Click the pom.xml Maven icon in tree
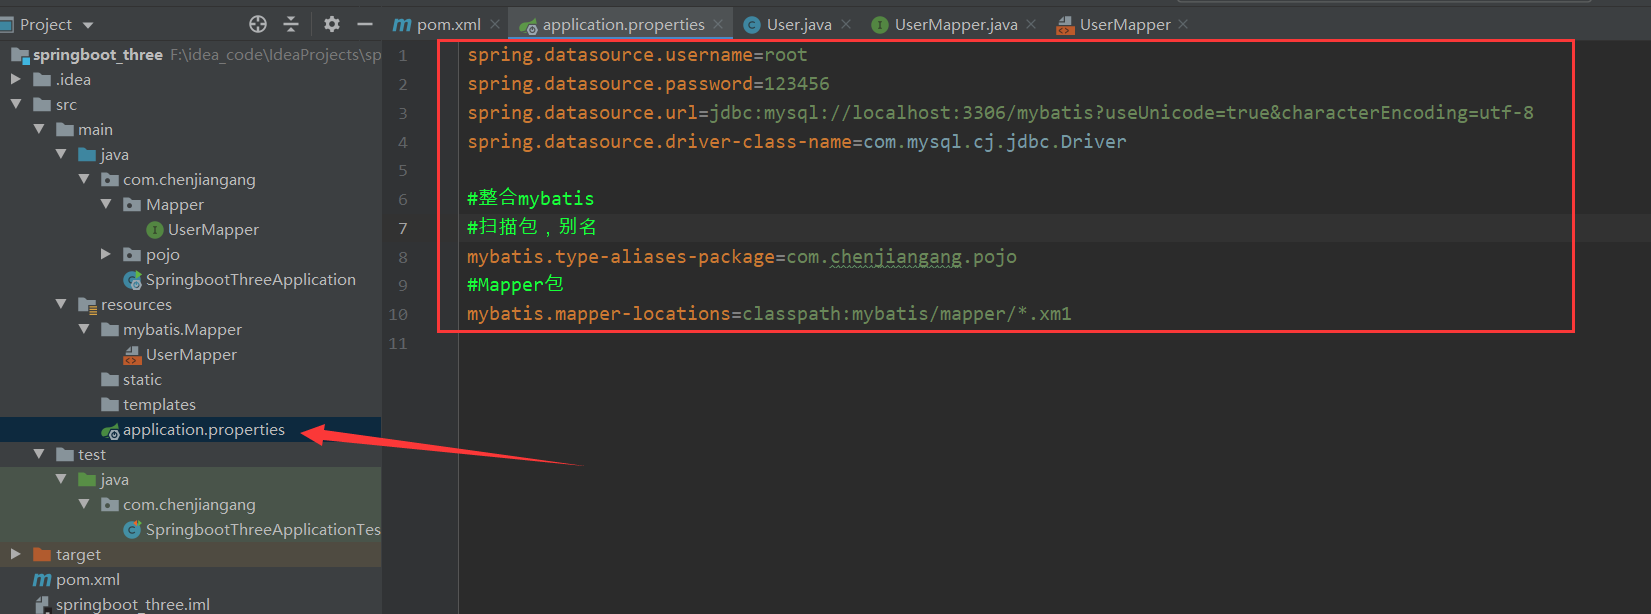 point(42,579)
